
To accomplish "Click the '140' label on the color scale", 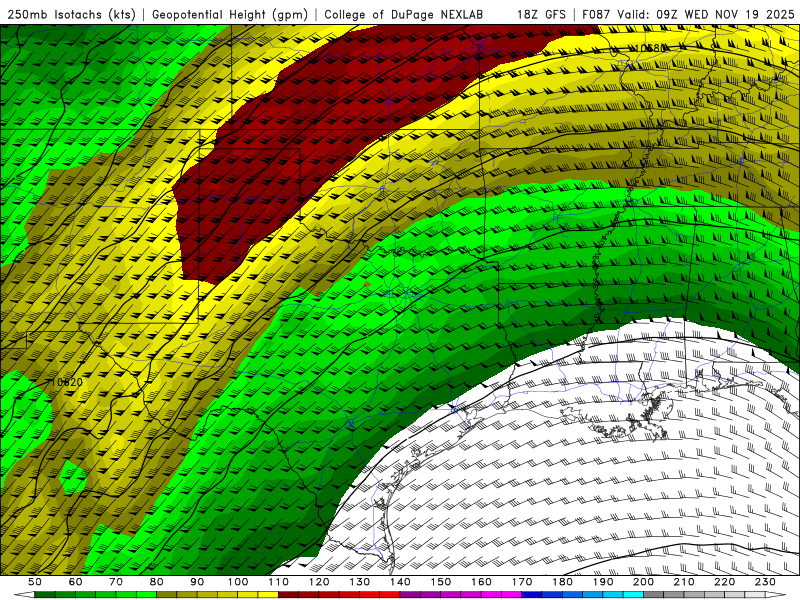I will 400,582.
